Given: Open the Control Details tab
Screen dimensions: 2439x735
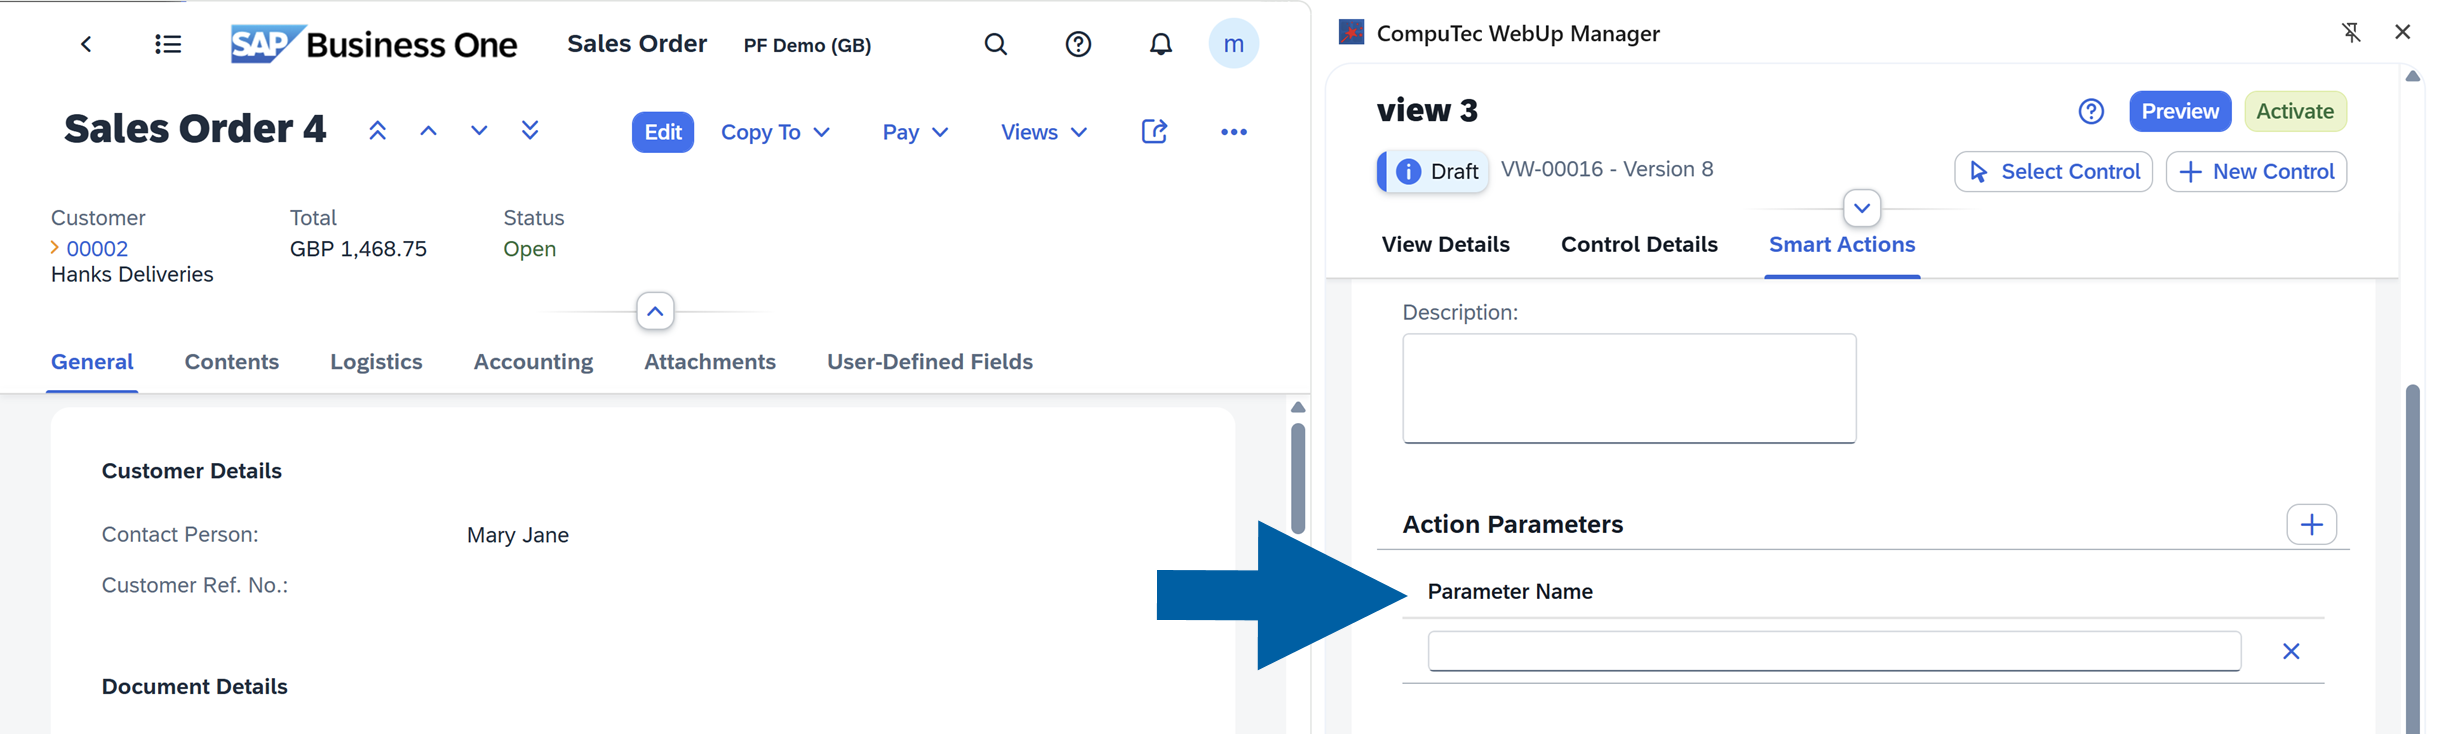Looking at the screenshot, I should click(x=1639, y=245).
